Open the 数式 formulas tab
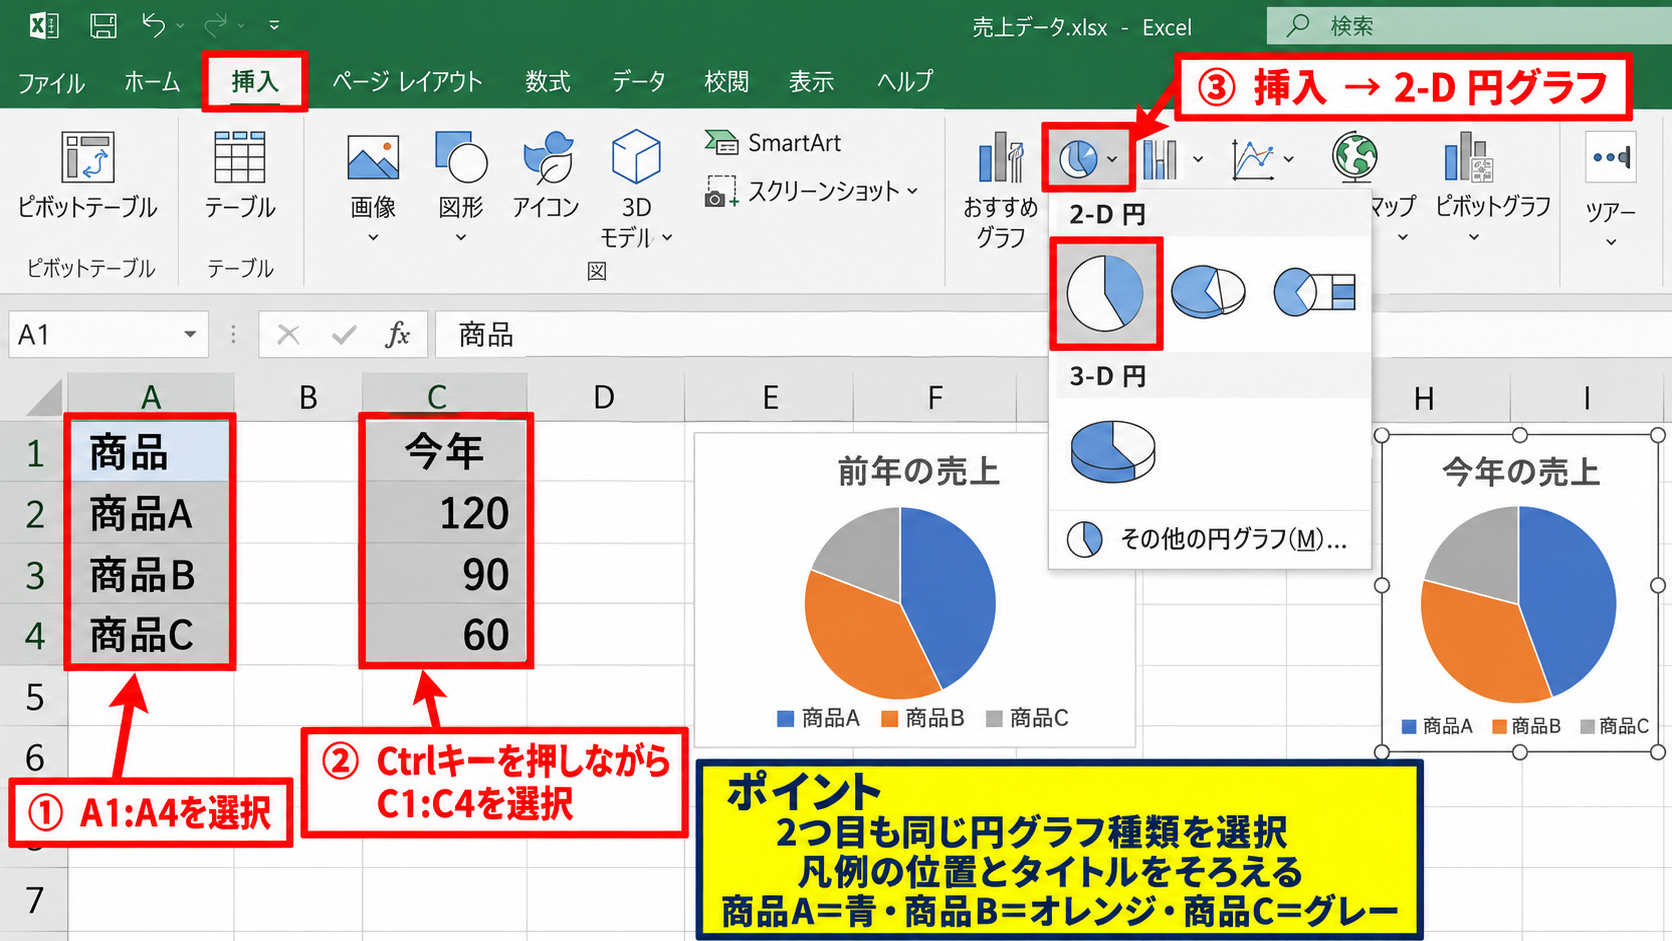 click(548, 82)
